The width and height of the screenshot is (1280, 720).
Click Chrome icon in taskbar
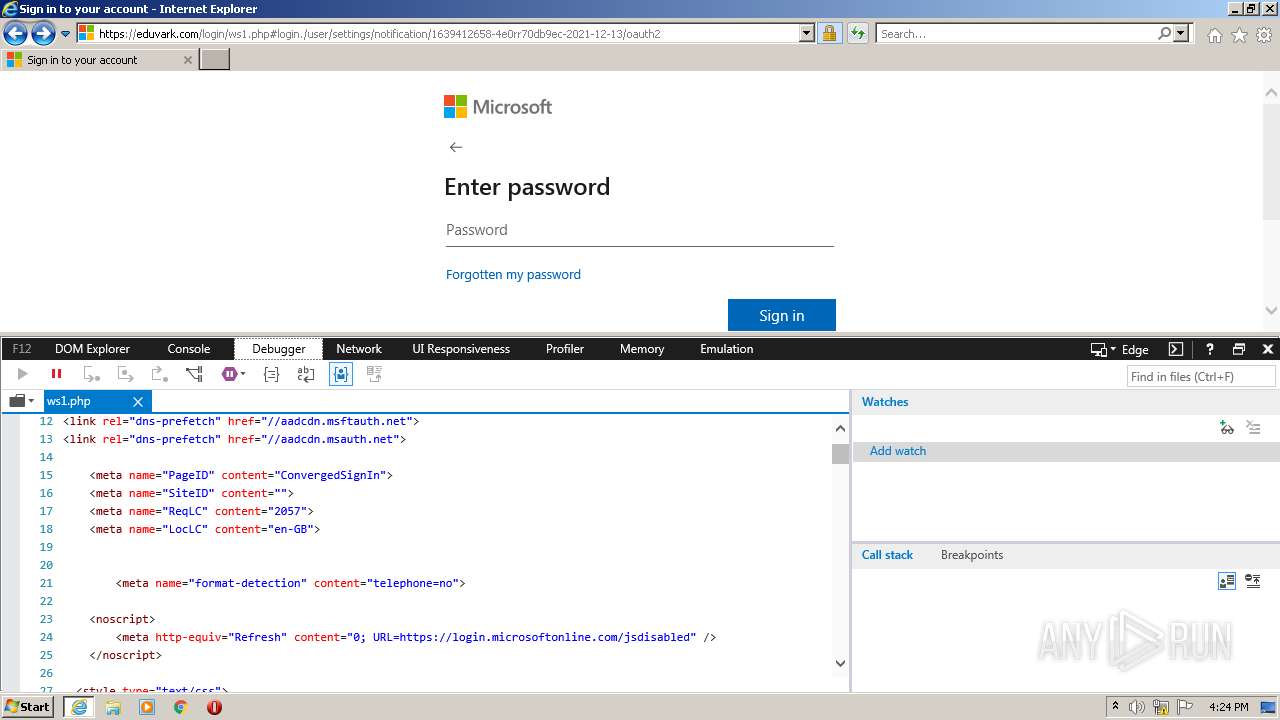point(181,707)
